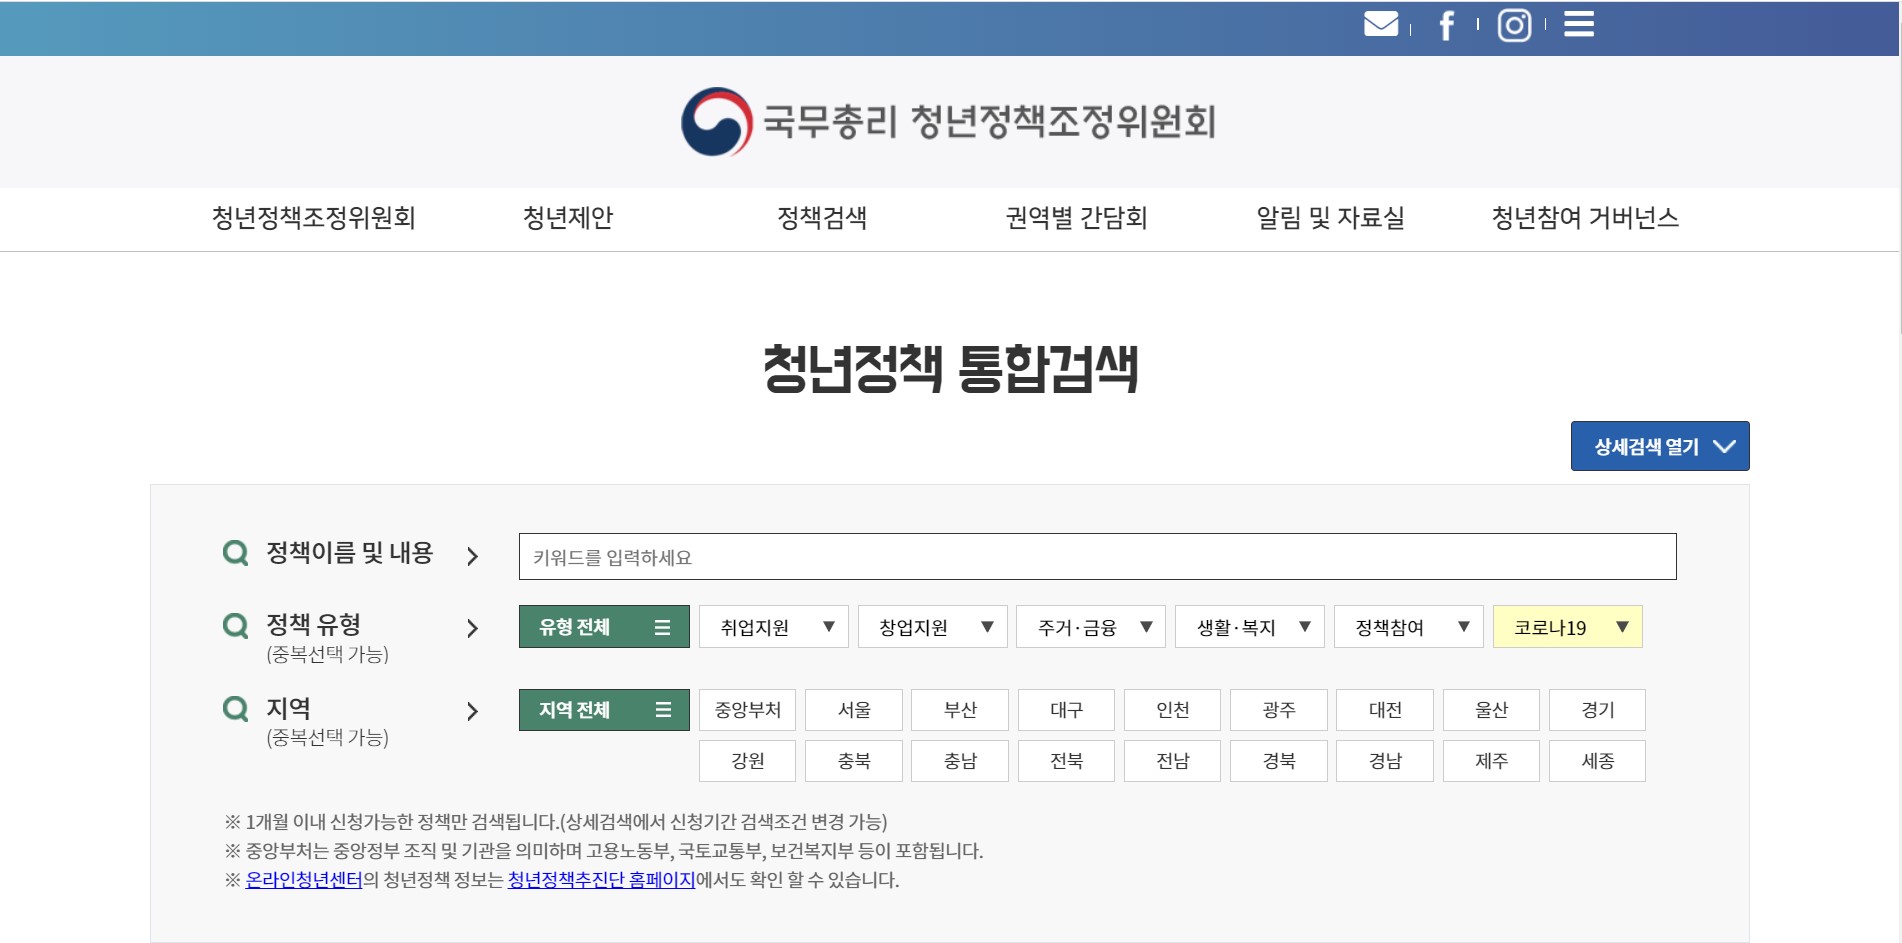Click chevron arrow next to 정책 유형
The width and height of the screenshot is (1902, 943).
tap(473, 628)
